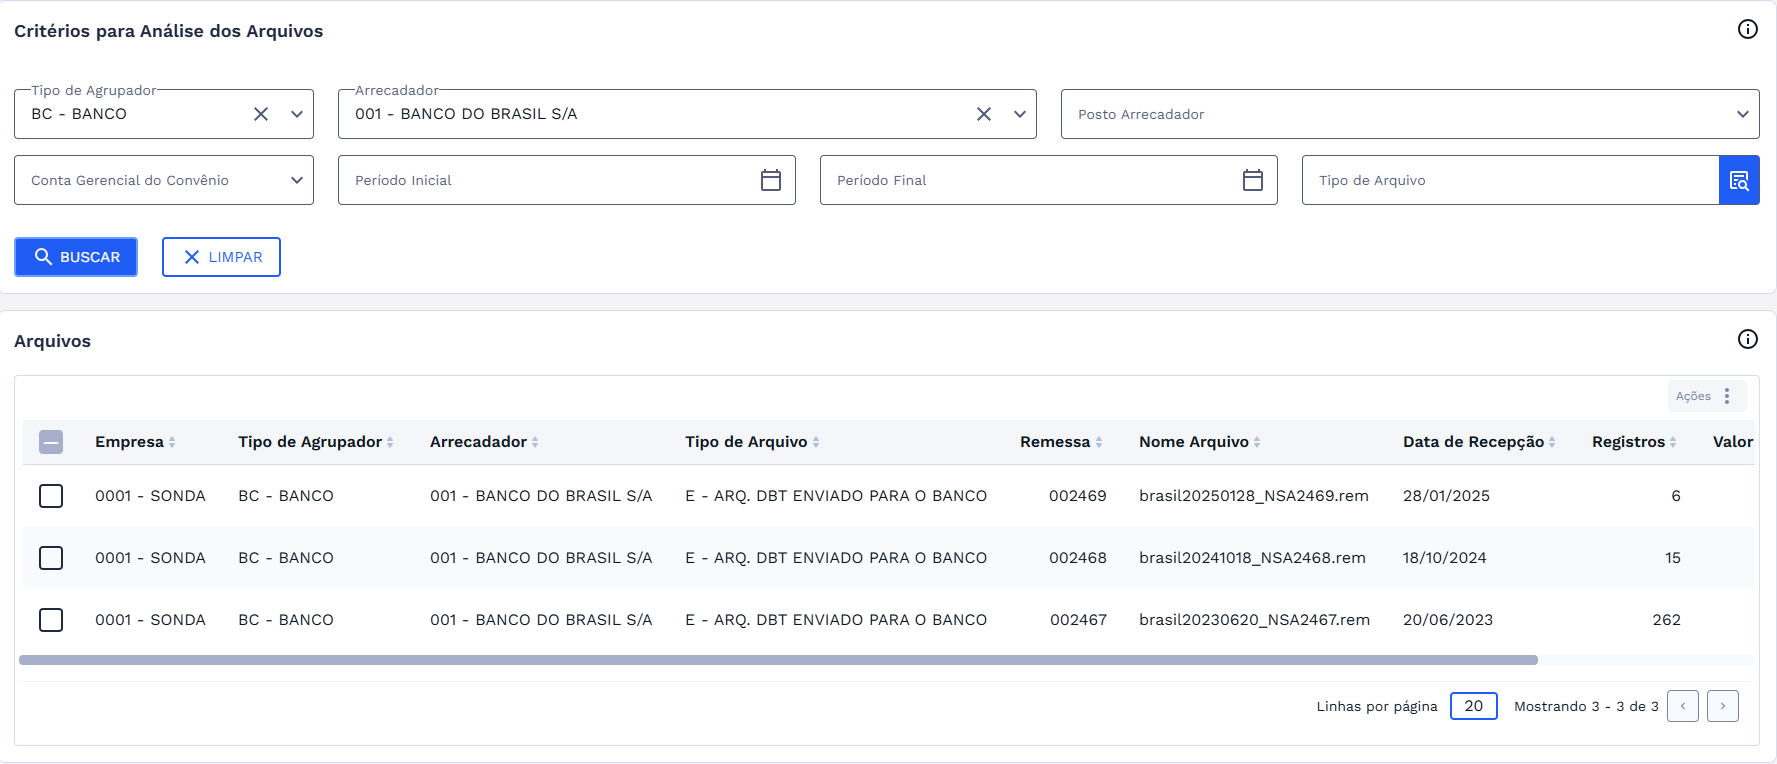This screenshot has height=764, width=1777.
Task: Expand the Arrecadador dropdown arrow
Action: click(x=1019, y=114)
